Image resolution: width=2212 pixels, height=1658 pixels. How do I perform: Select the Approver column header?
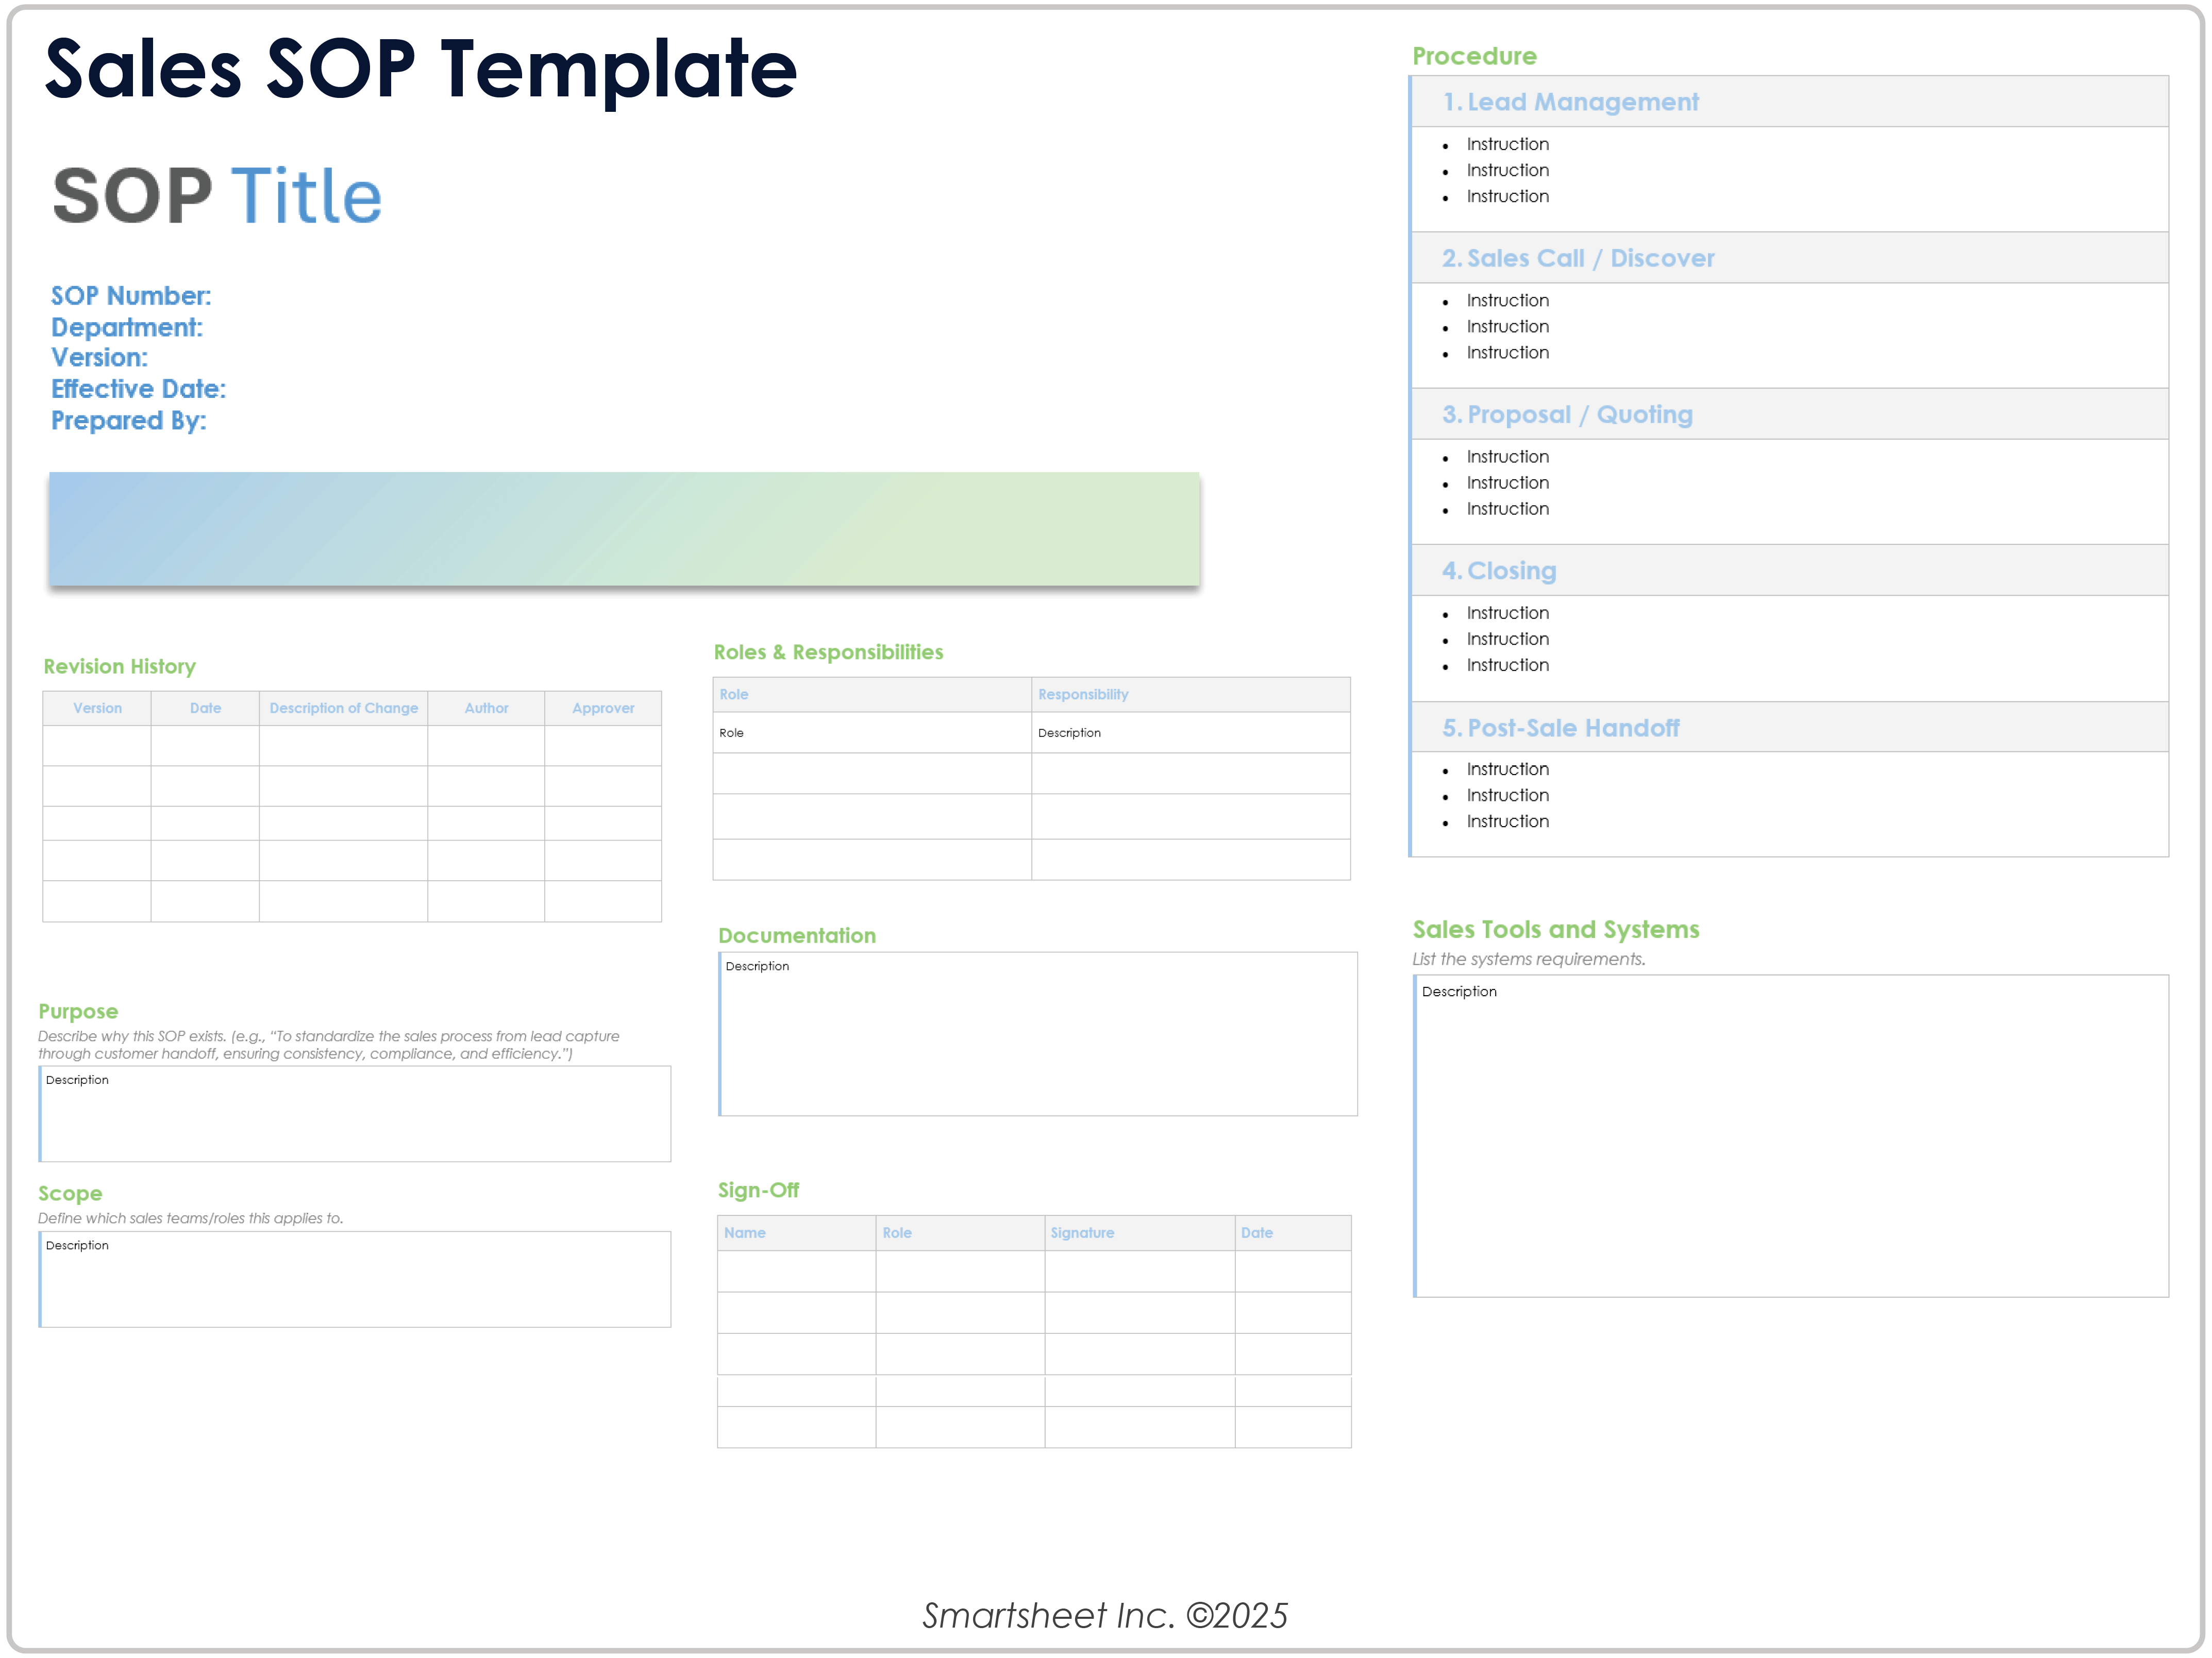(603, 708)
